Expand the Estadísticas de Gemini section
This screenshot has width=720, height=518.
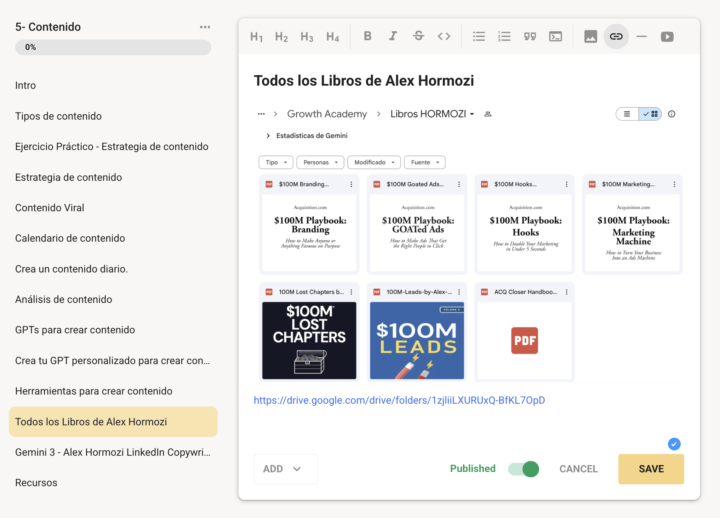[268, 135]
